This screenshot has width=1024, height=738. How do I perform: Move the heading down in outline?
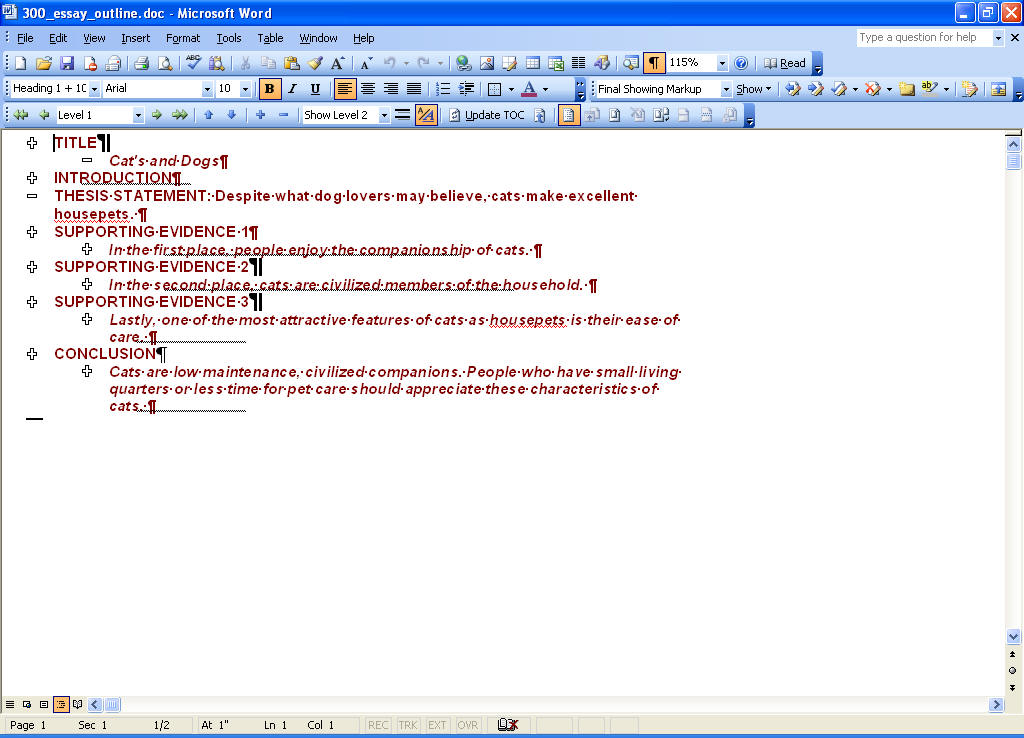pyautogui.click(x=231, y=115)
